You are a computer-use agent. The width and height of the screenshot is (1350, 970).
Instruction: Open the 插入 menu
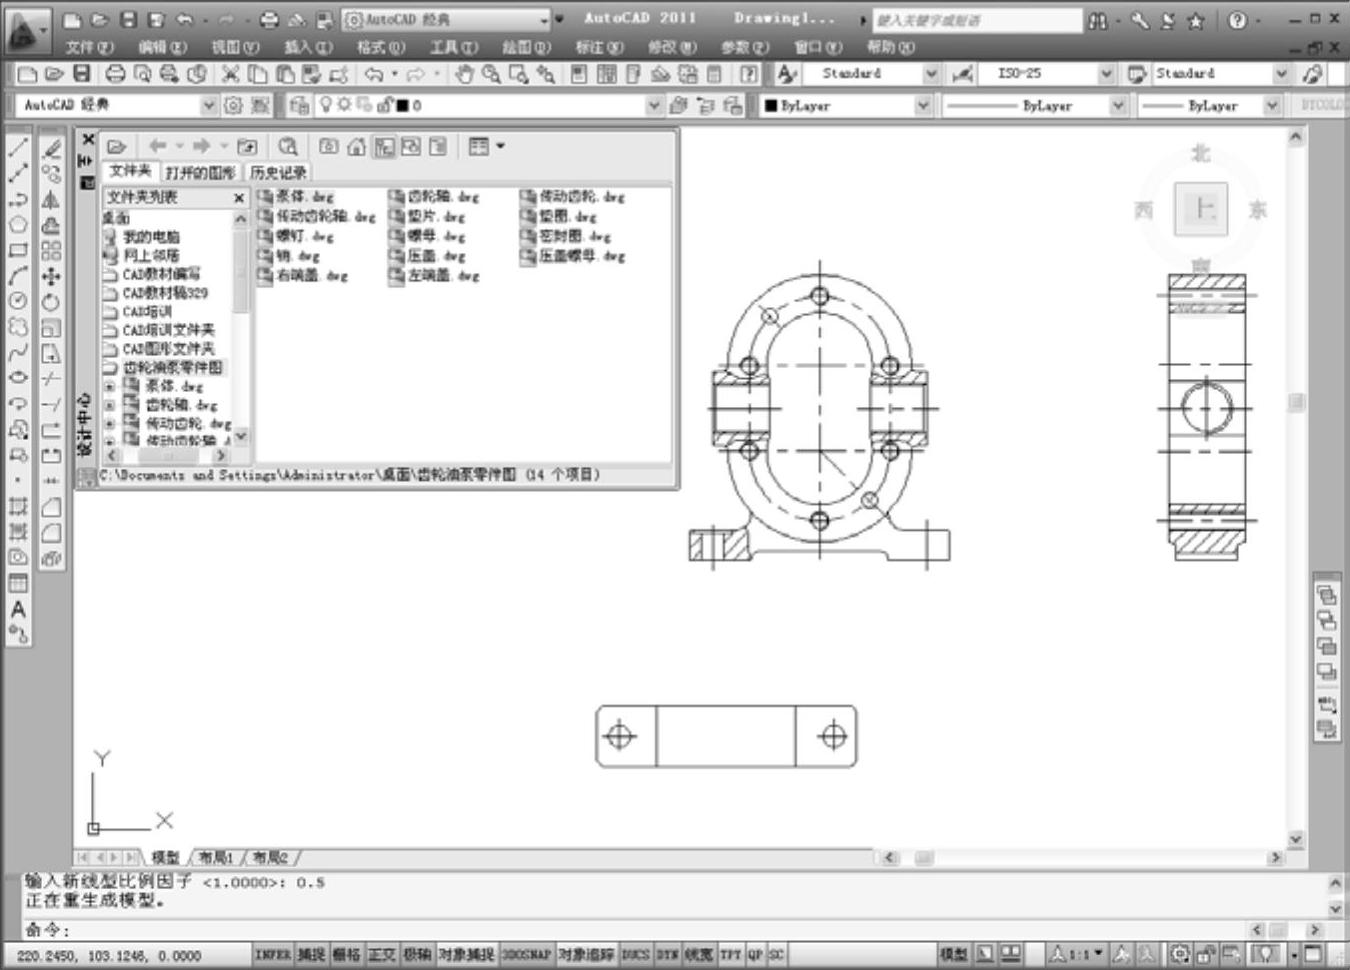pyautogui.click(x=308, y=47)
